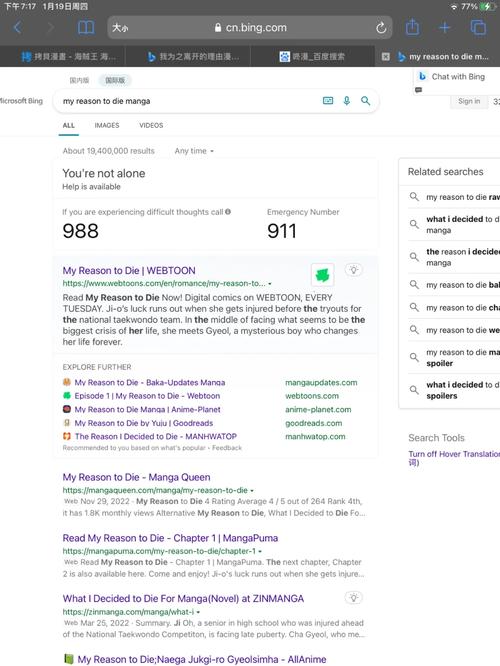Click the lightbulb icon beside ZINMANGA result

point(353,598)
